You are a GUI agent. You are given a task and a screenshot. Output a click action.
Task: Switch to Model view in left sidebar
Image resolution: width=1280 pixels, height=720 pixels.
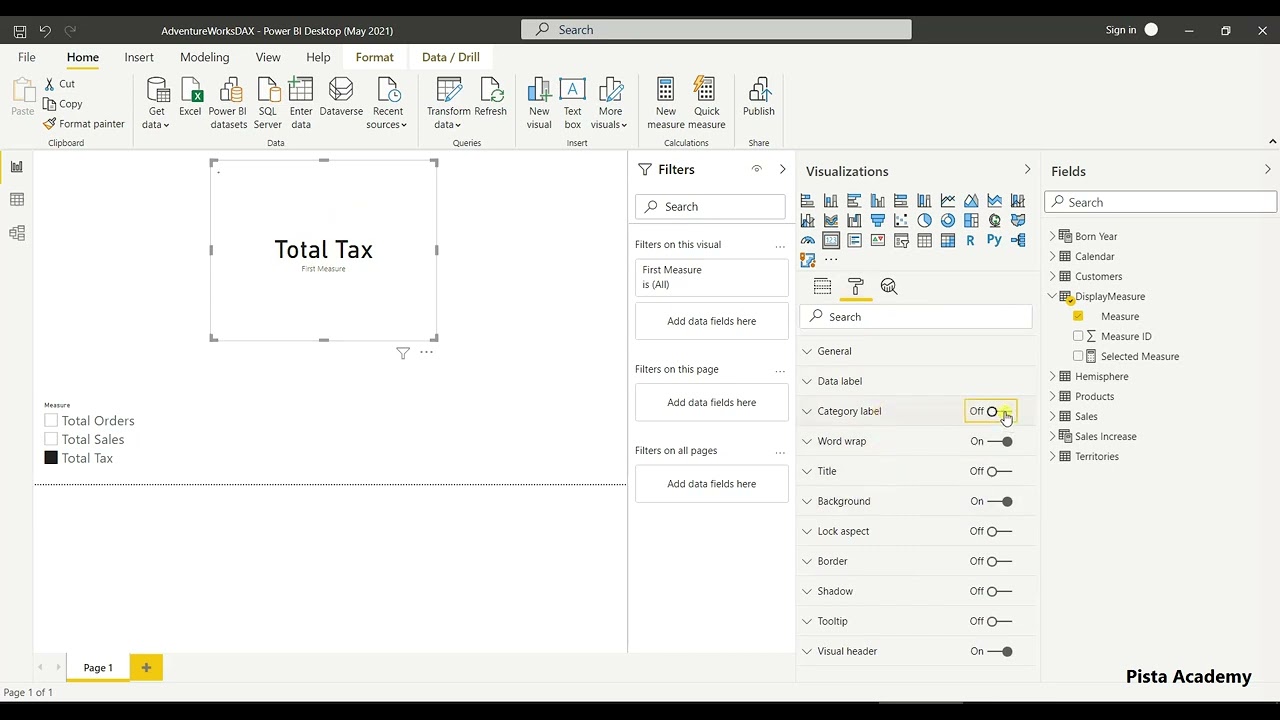coord(17,233)
